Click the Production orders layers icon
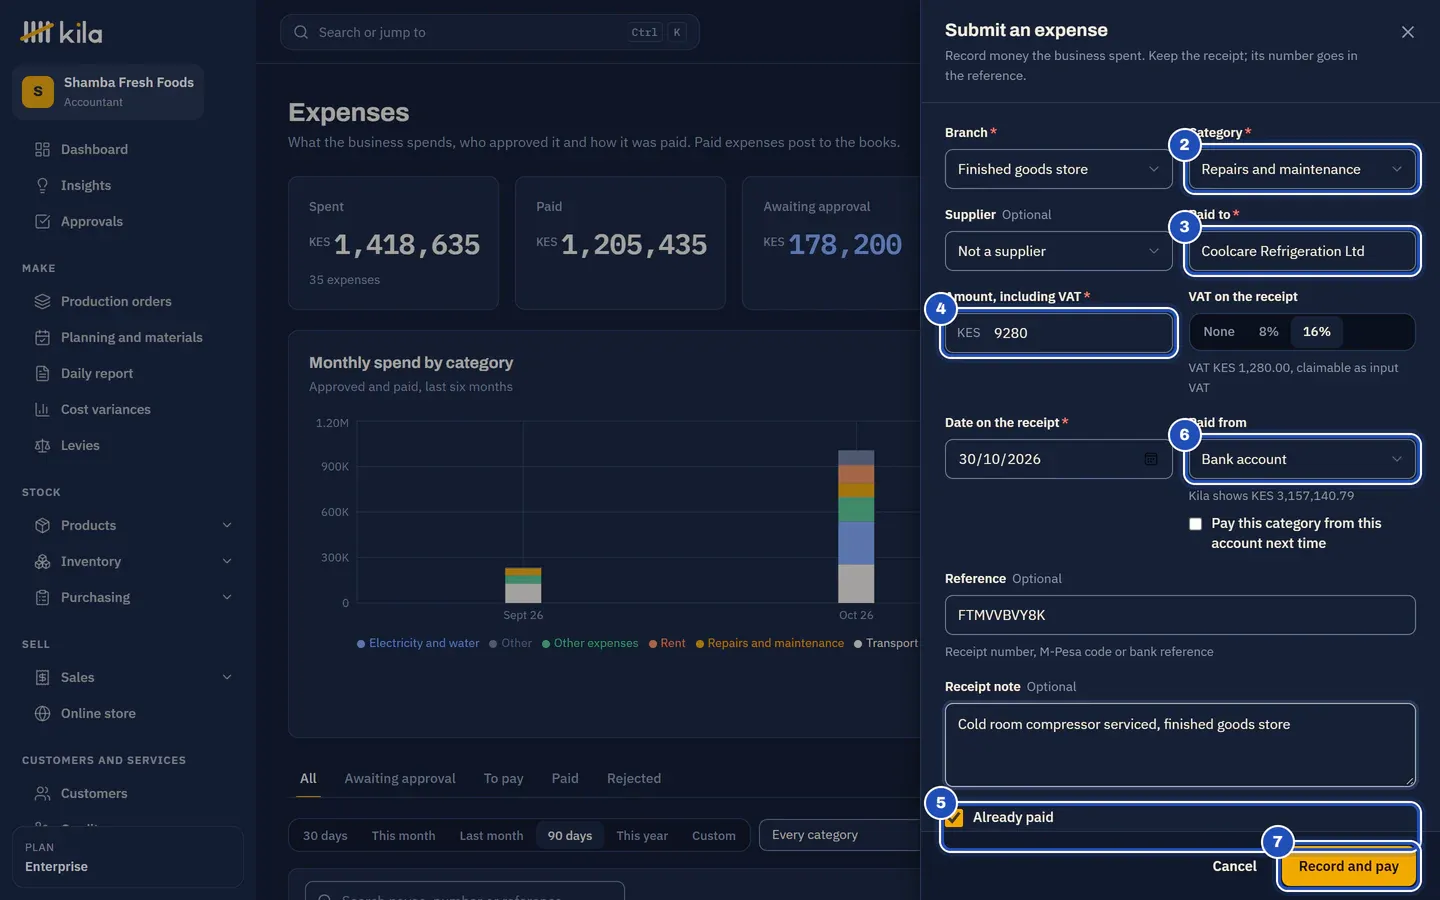Viewport: 1440px width, 900px height. click(x=42, y=301)
